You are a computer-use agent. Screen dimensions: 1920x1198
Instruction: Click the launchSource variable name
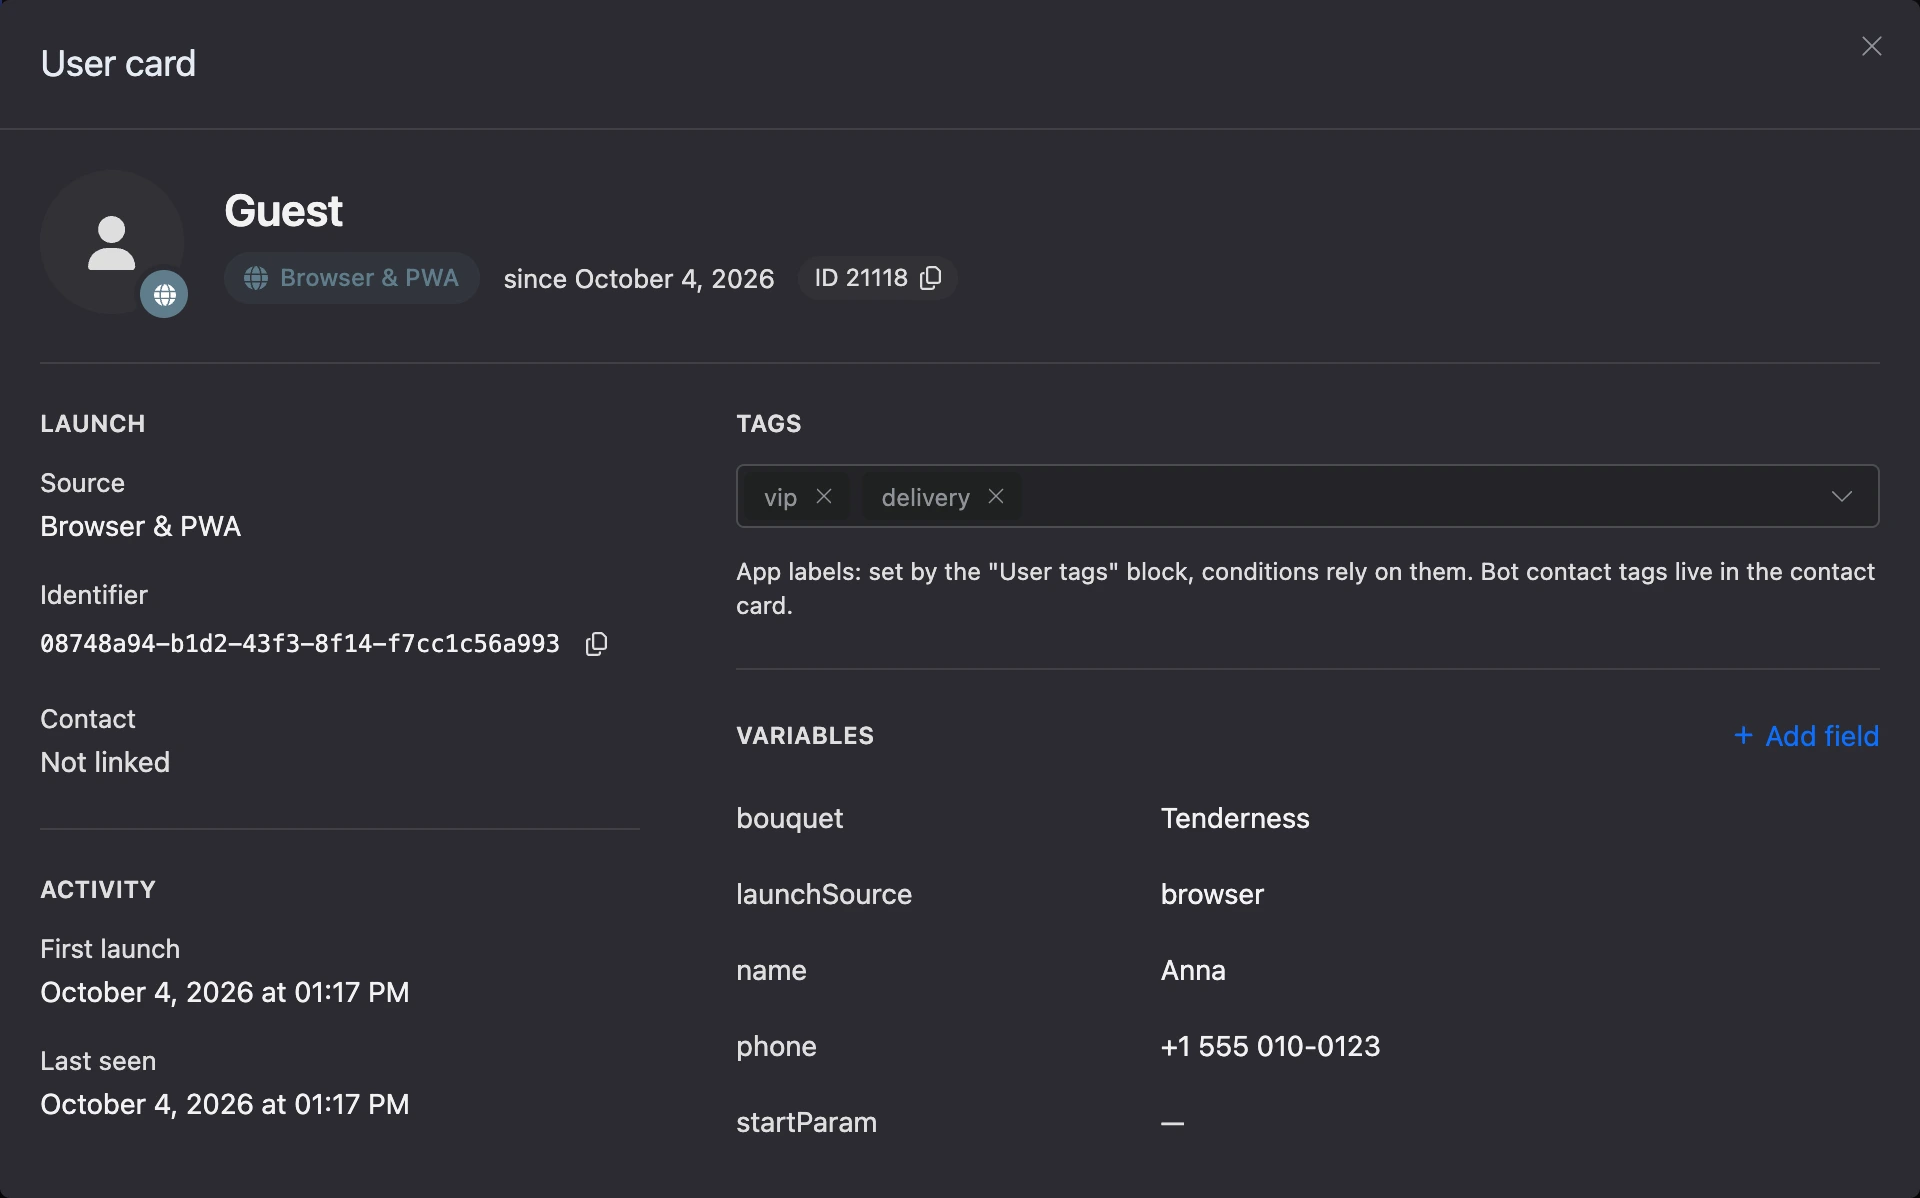click(x=824, y=894)
